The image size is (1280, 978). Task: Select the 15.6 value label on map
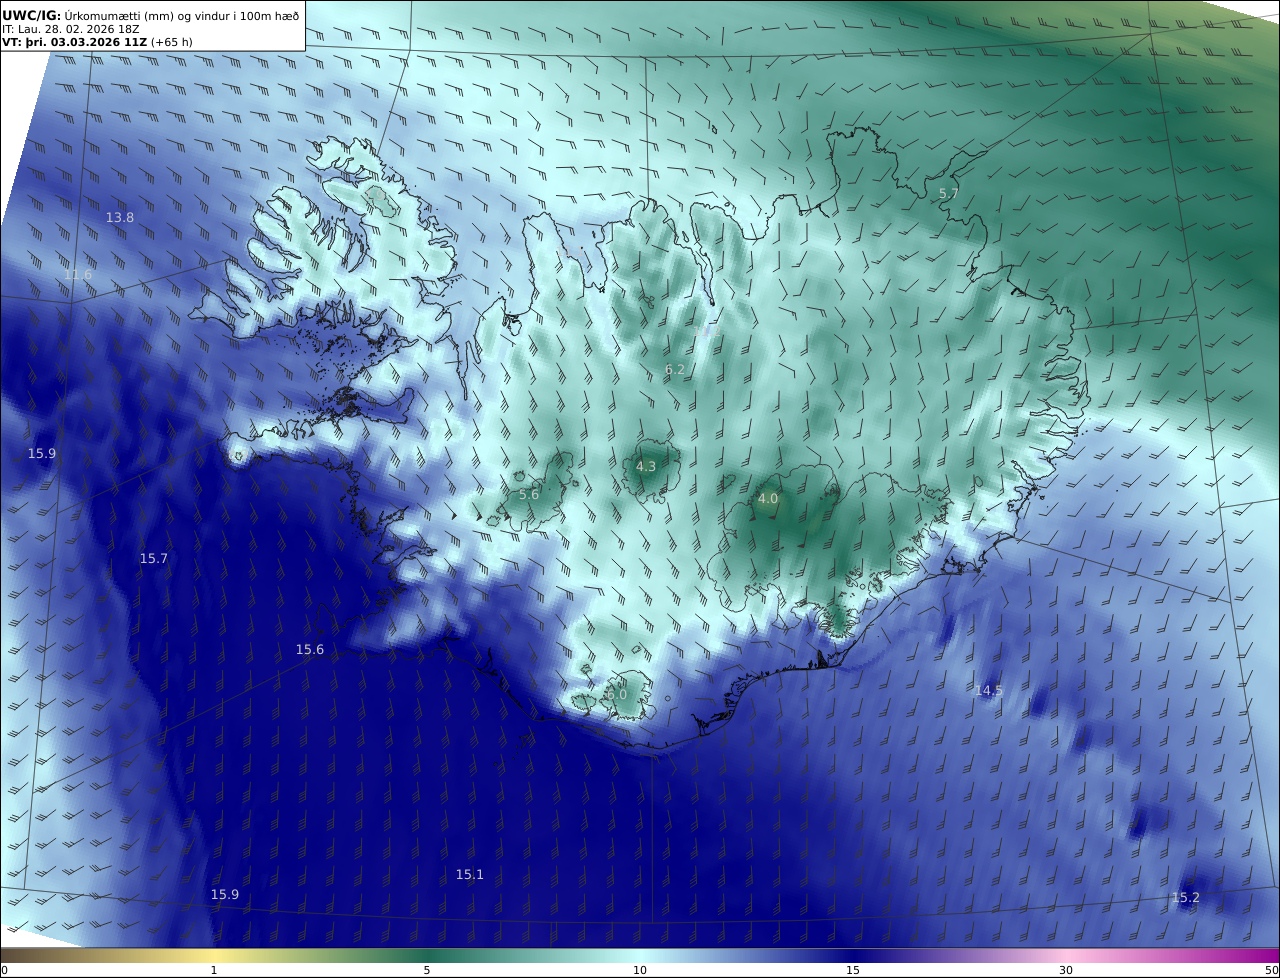click(x=310, y=649)
